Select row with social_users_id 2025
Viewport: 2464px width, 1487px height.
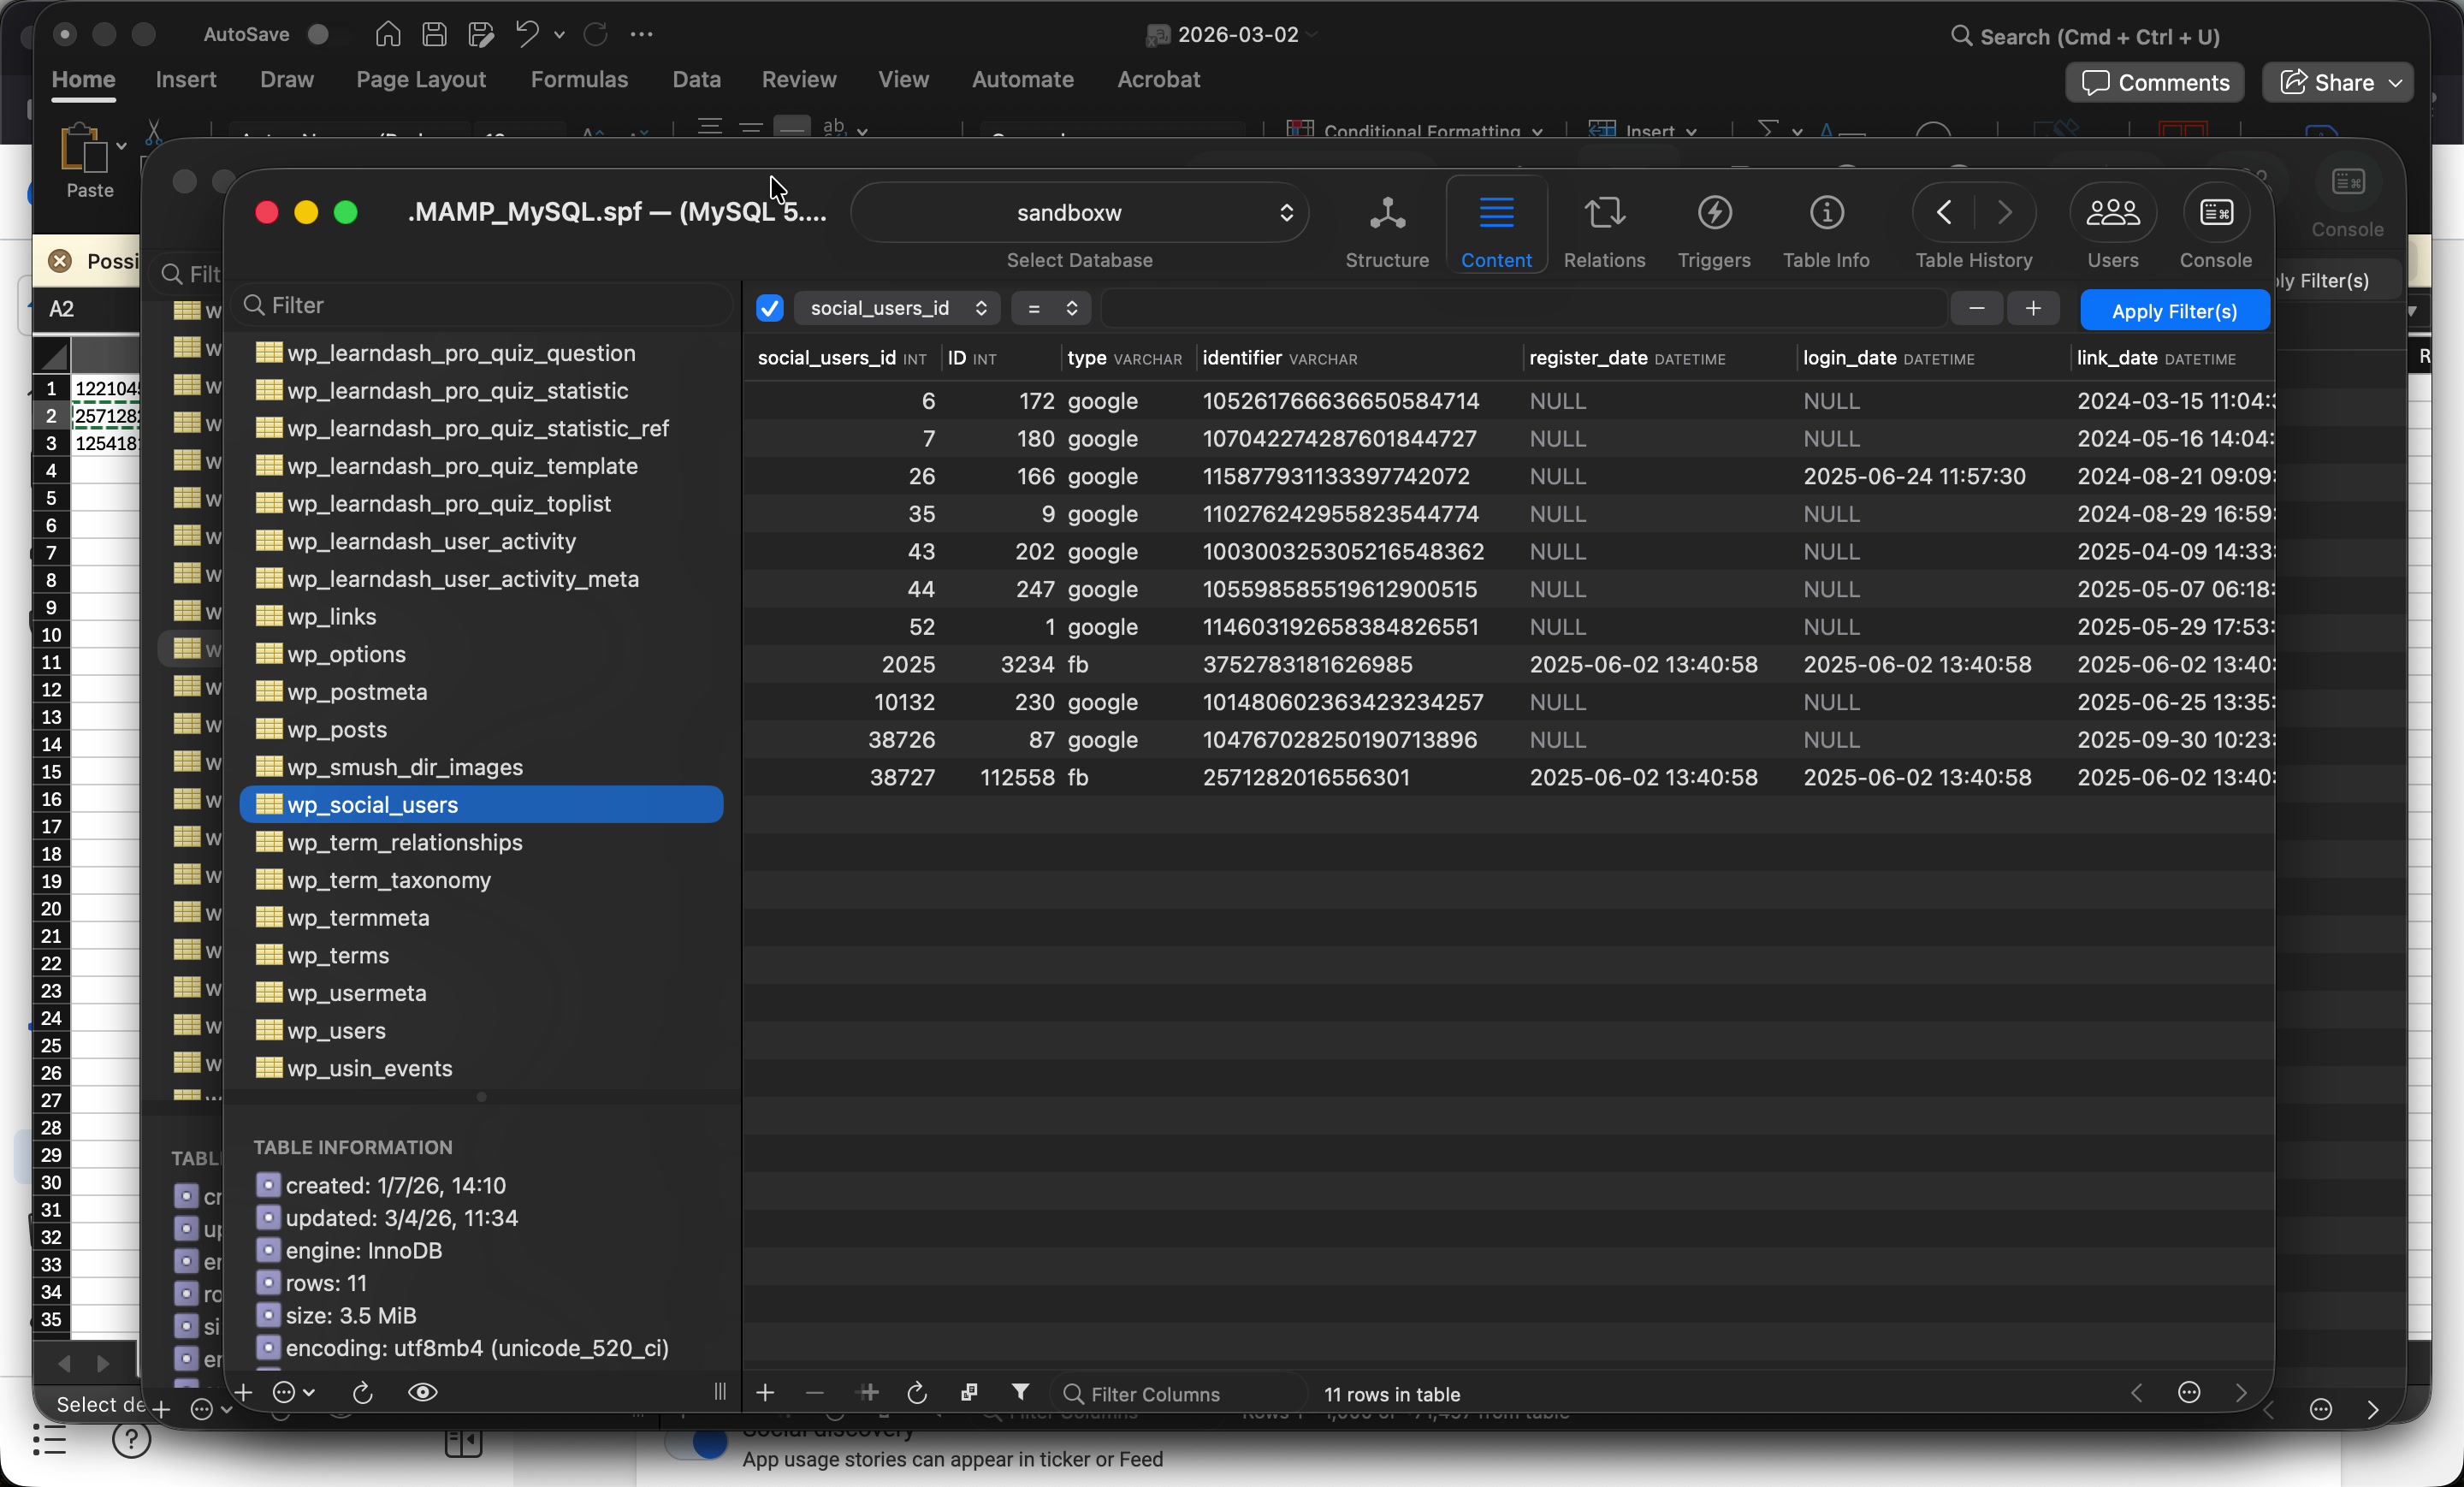(x=1510, y=664)
